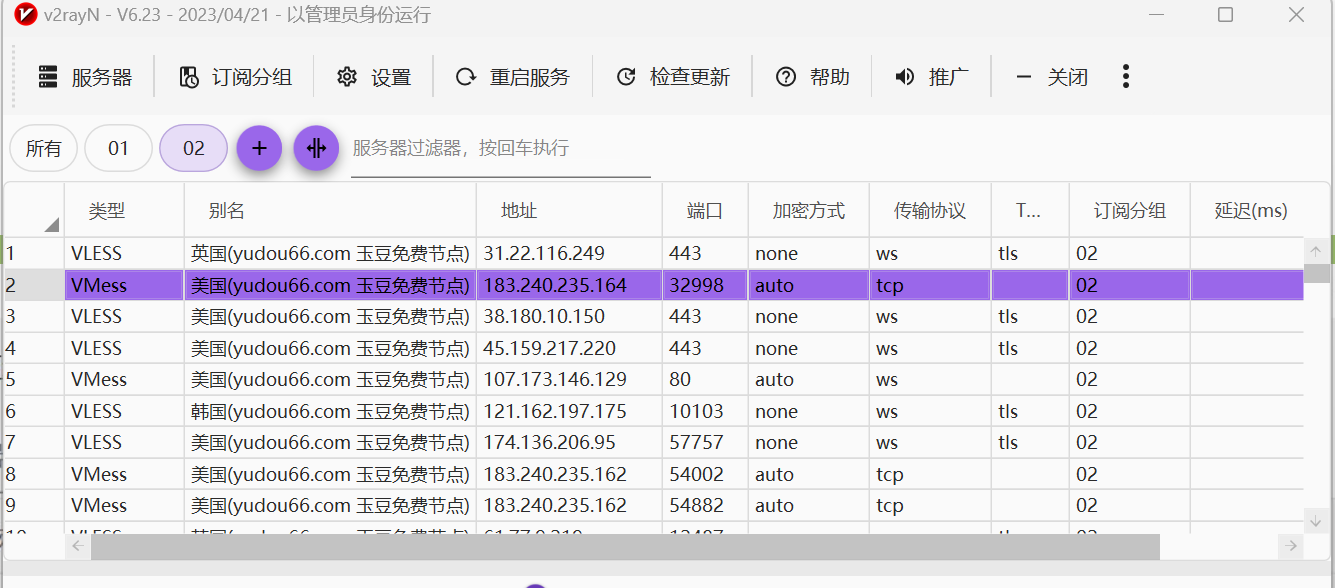Click the vertical scrollbar down arrow
This screenshot has width=1335, height=588.
click(x=1316, y=520)
